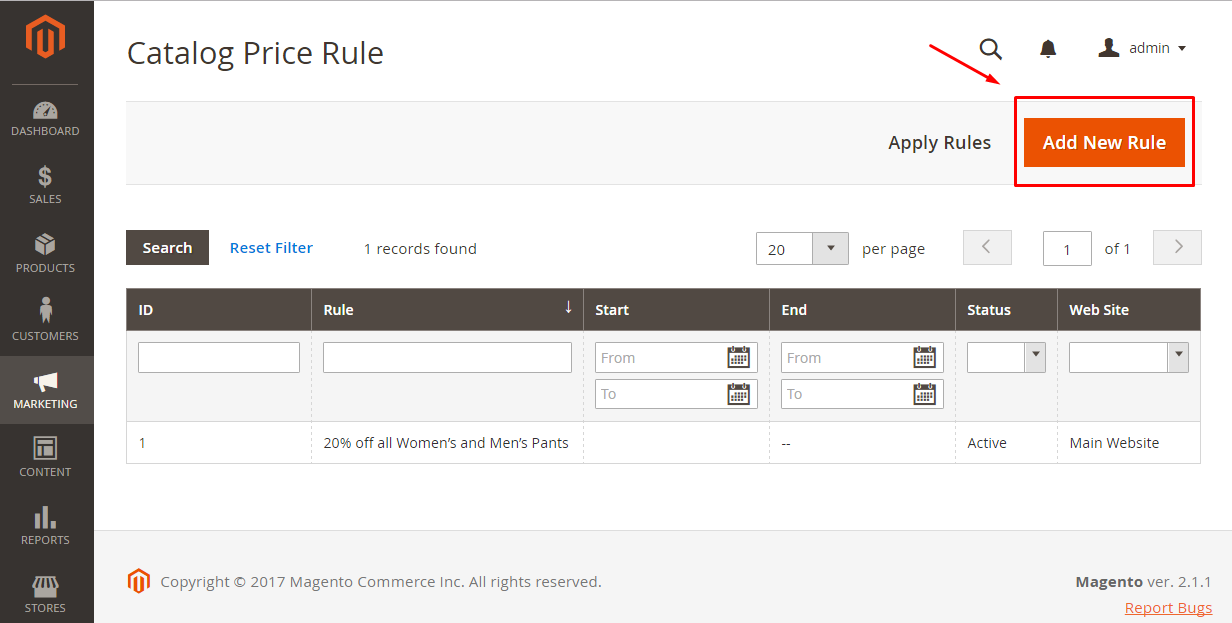
Task: Click the '1 records found' text
Action: coord(420,249)
